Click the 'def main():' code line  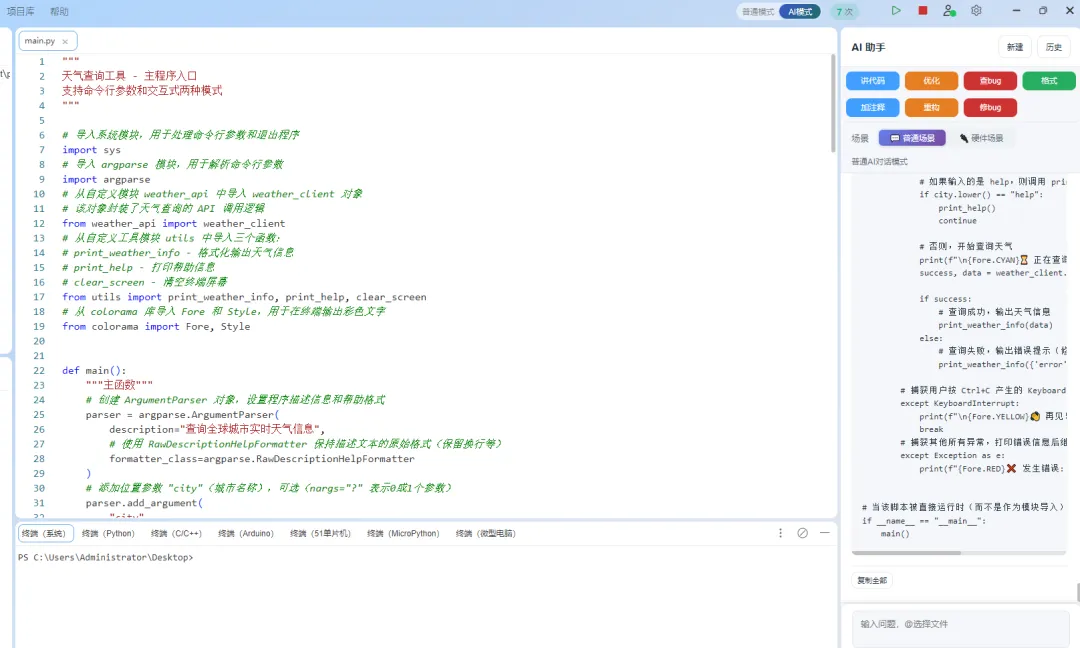coord(94,370)
